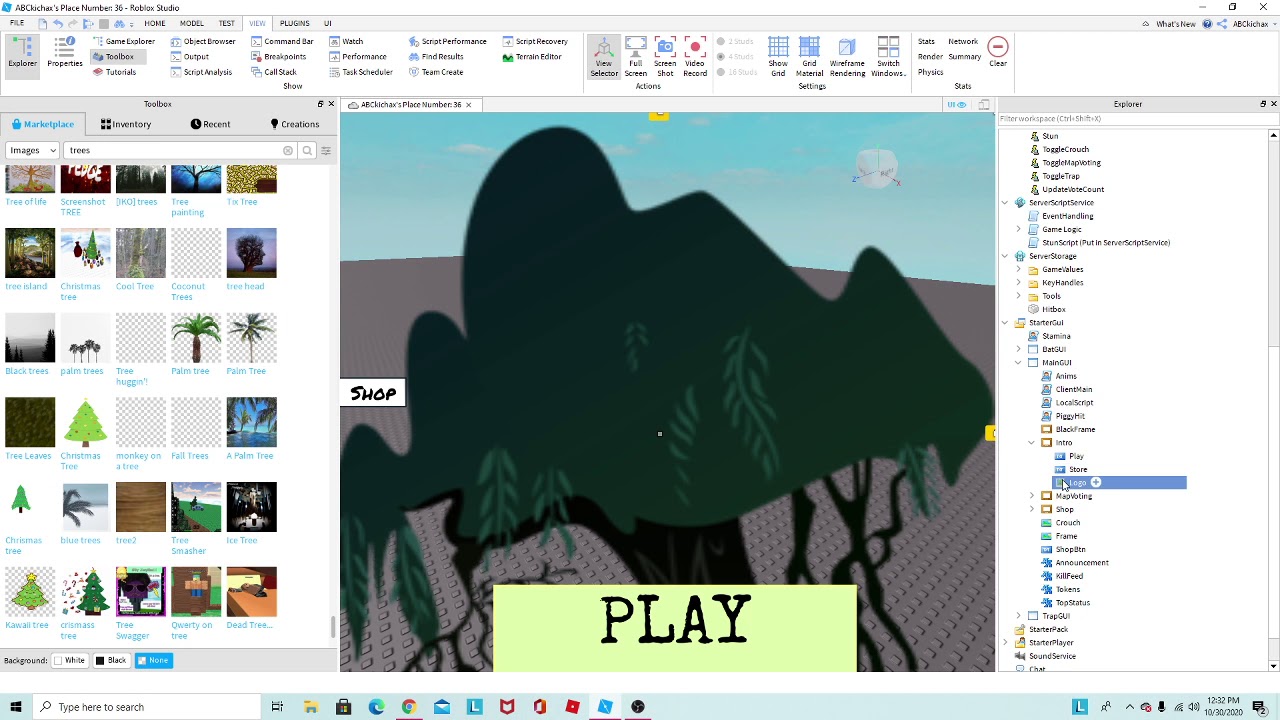Open the HOME ribbon tab
This screenshot has height=720, width=1280.
pos(154,23)
